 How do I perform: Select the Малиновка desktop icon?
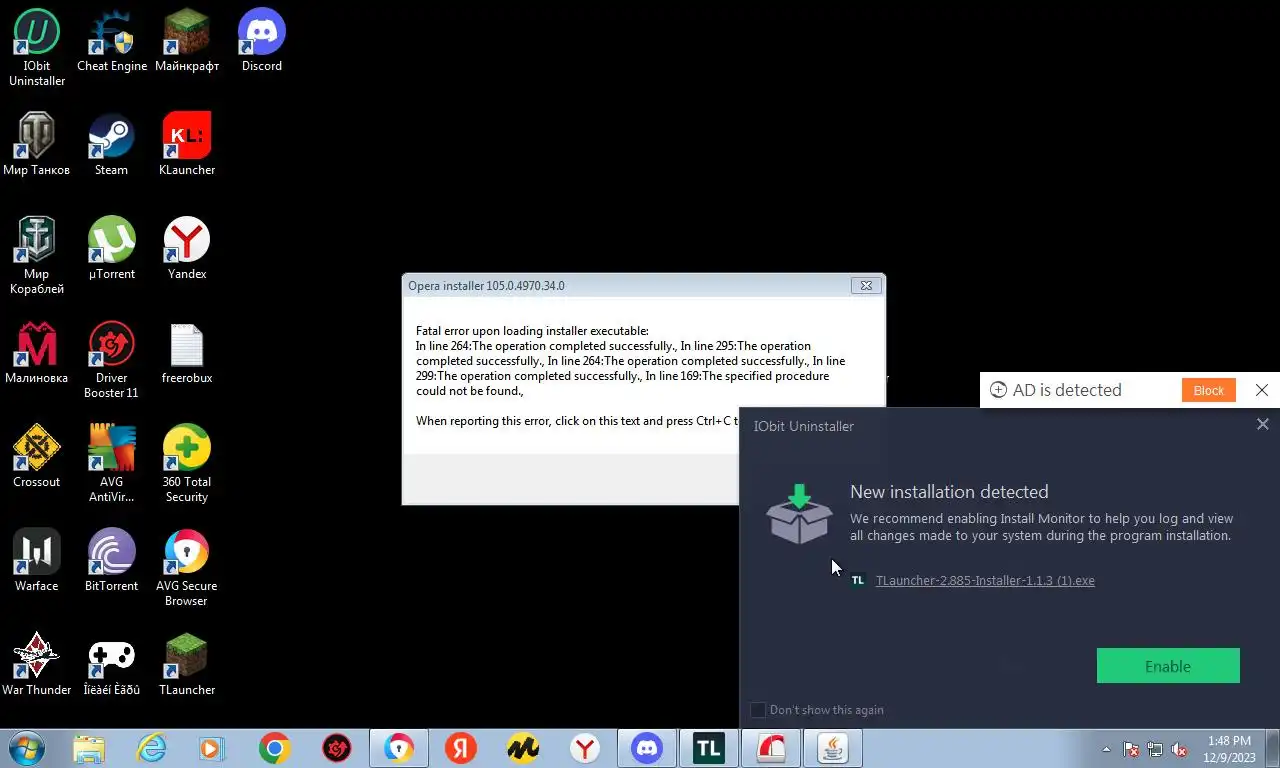[x=37, y=352]
